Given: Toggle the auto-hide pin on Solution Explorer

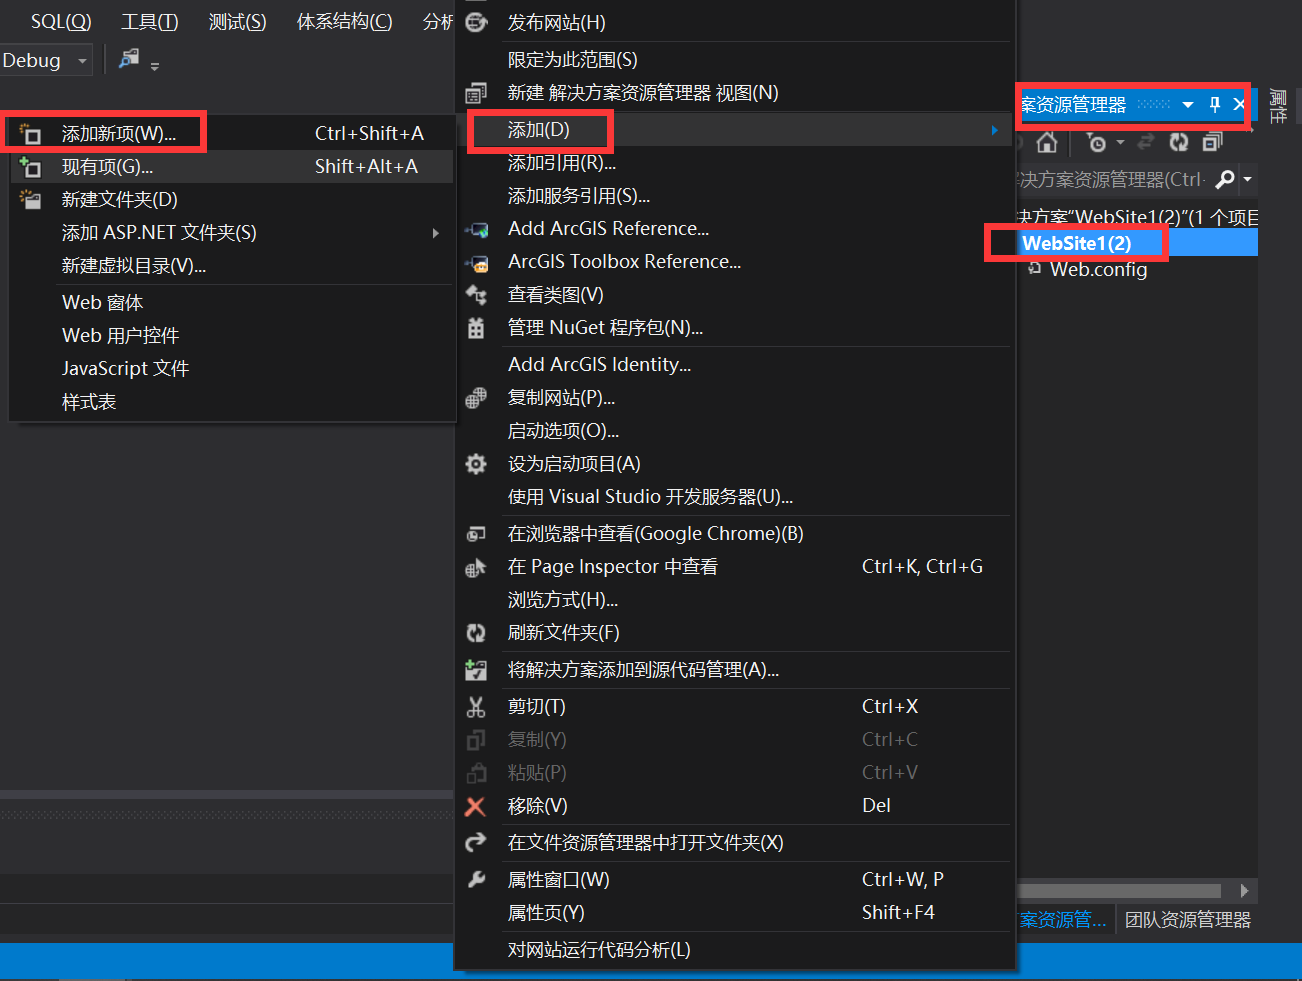Looking at the screenshot, I should click(1215, 104).
